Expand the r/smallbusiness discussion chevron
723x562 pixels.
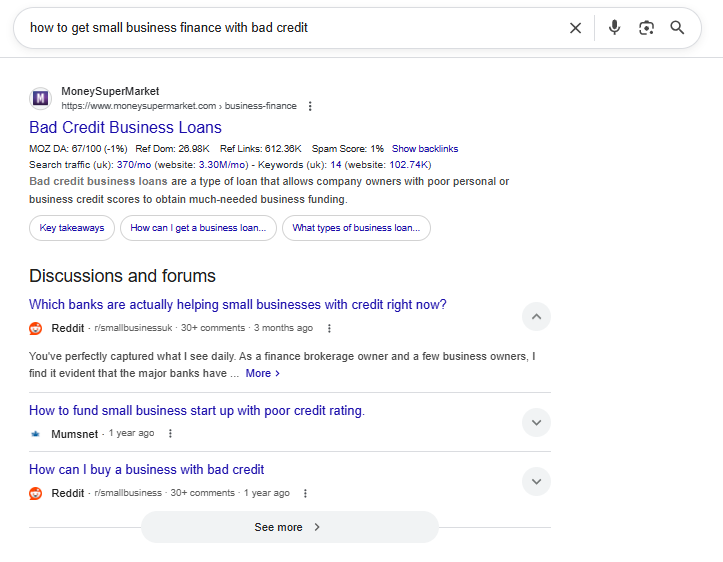point(536,481)
